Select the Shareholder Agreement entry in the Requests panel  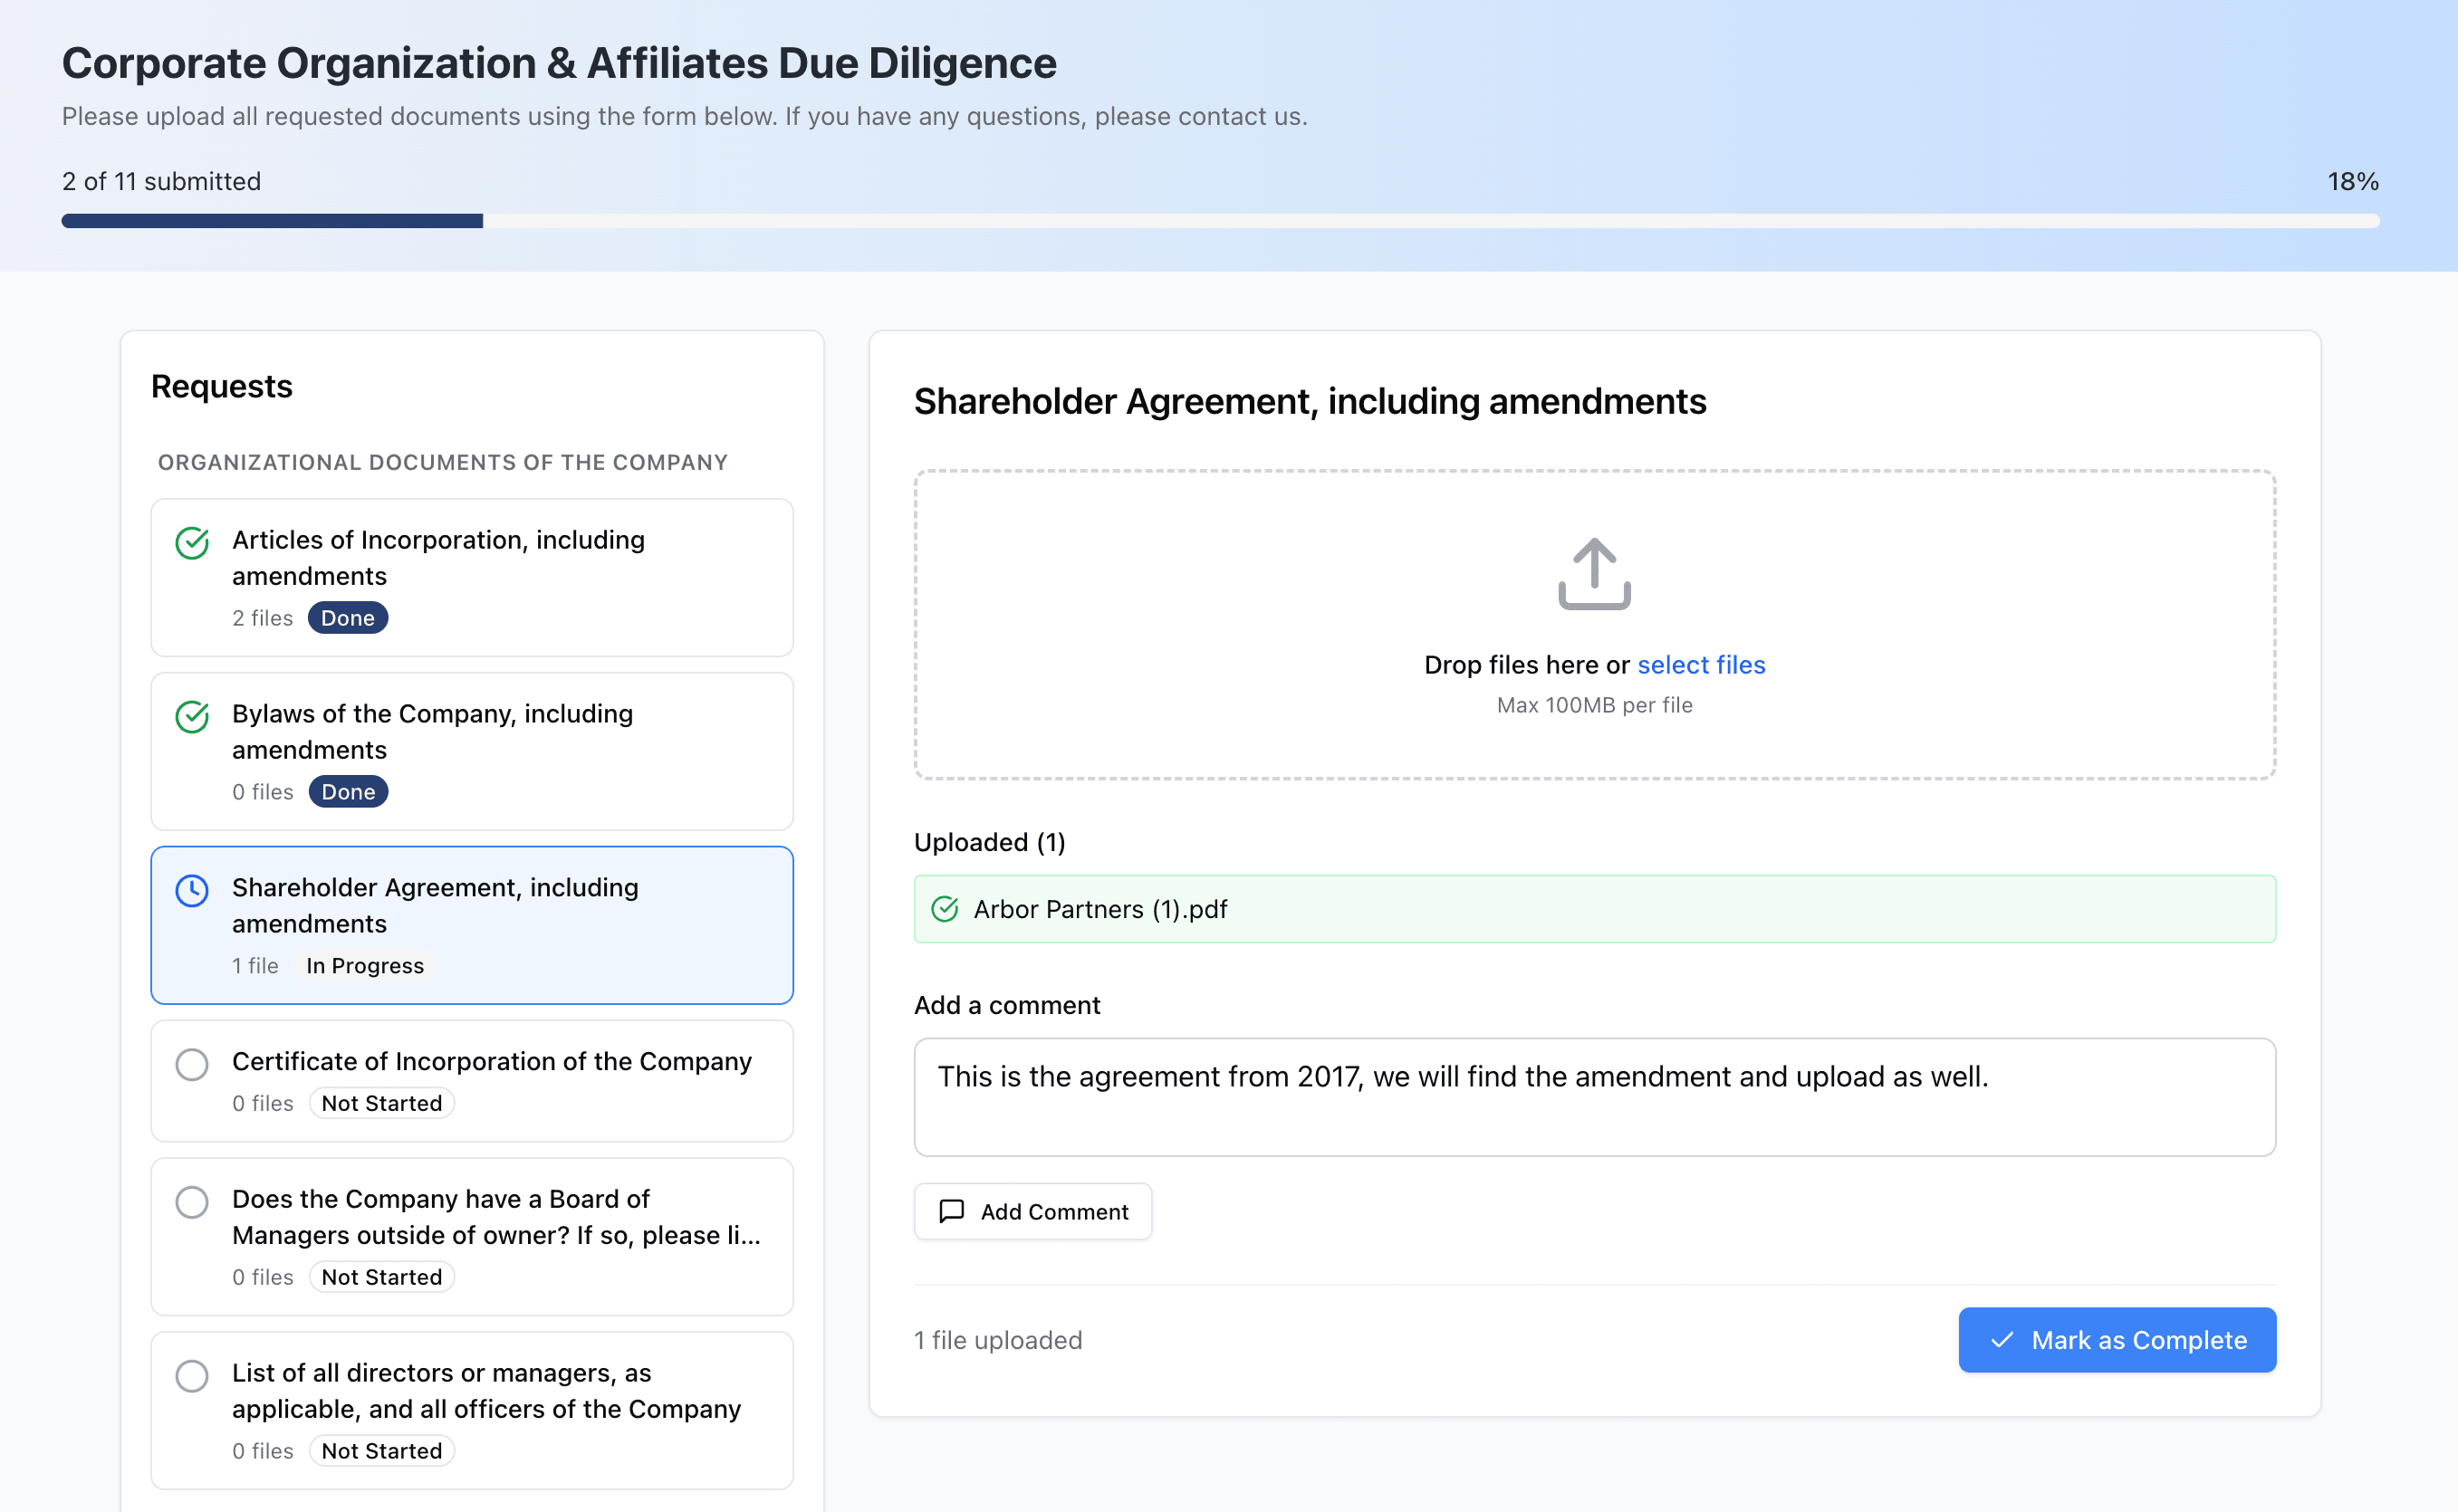click(471, 923)
